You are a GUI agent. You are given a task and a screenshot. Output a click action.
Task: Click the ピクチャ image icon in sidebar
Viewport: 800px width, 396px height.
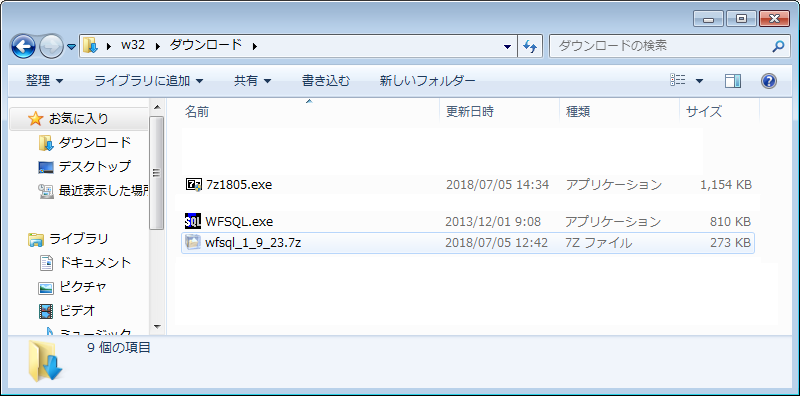point(46,287)
